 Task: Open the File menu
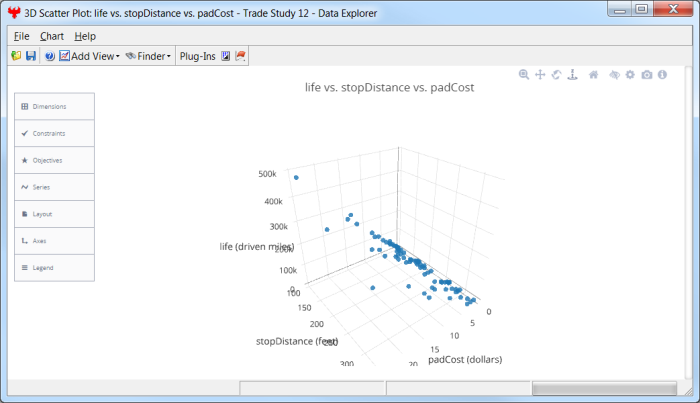tap(21, 36)
